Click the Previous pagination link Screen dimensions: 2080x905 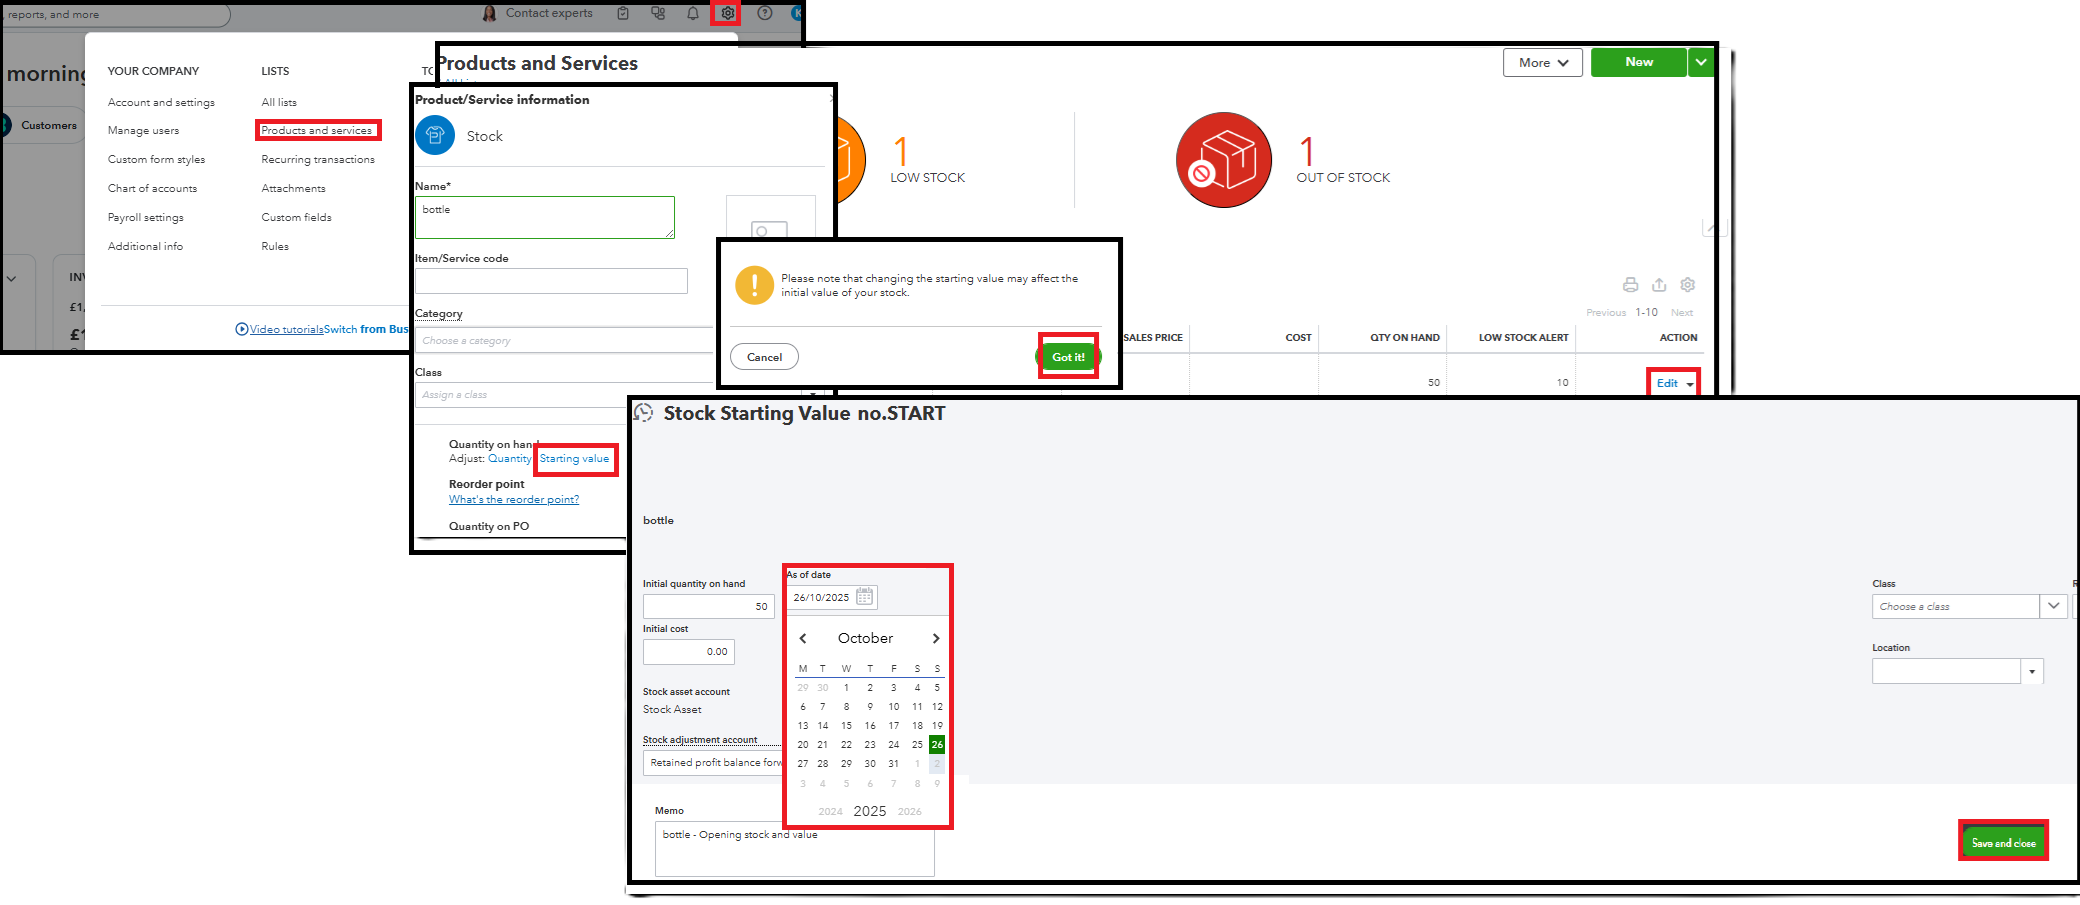click(x=1606, y=313)
